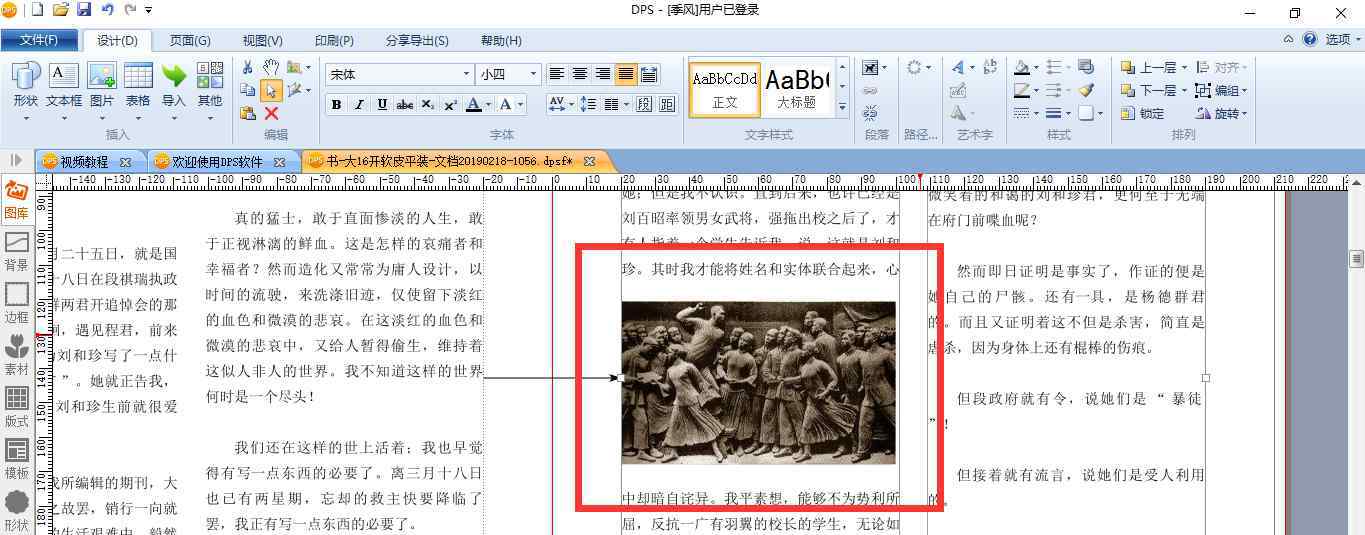Set text alignment to right
This screenshot has width=1365, height=535.
pos(602,74)
